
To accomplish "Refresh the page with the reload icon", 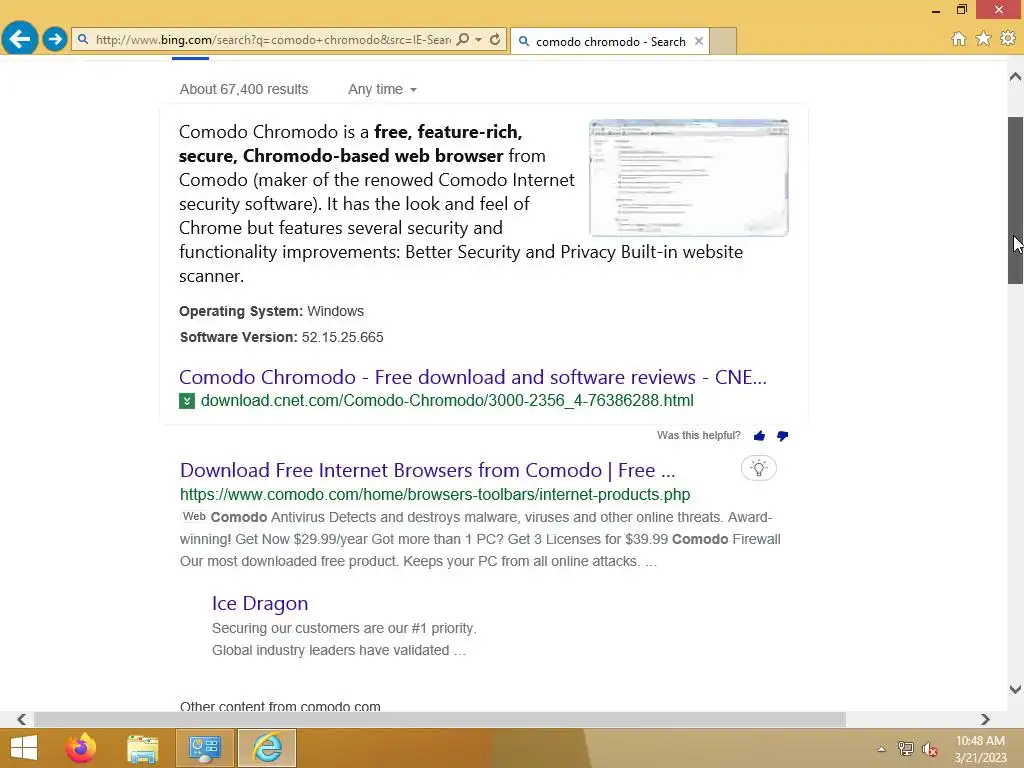I will pos(495,39).
